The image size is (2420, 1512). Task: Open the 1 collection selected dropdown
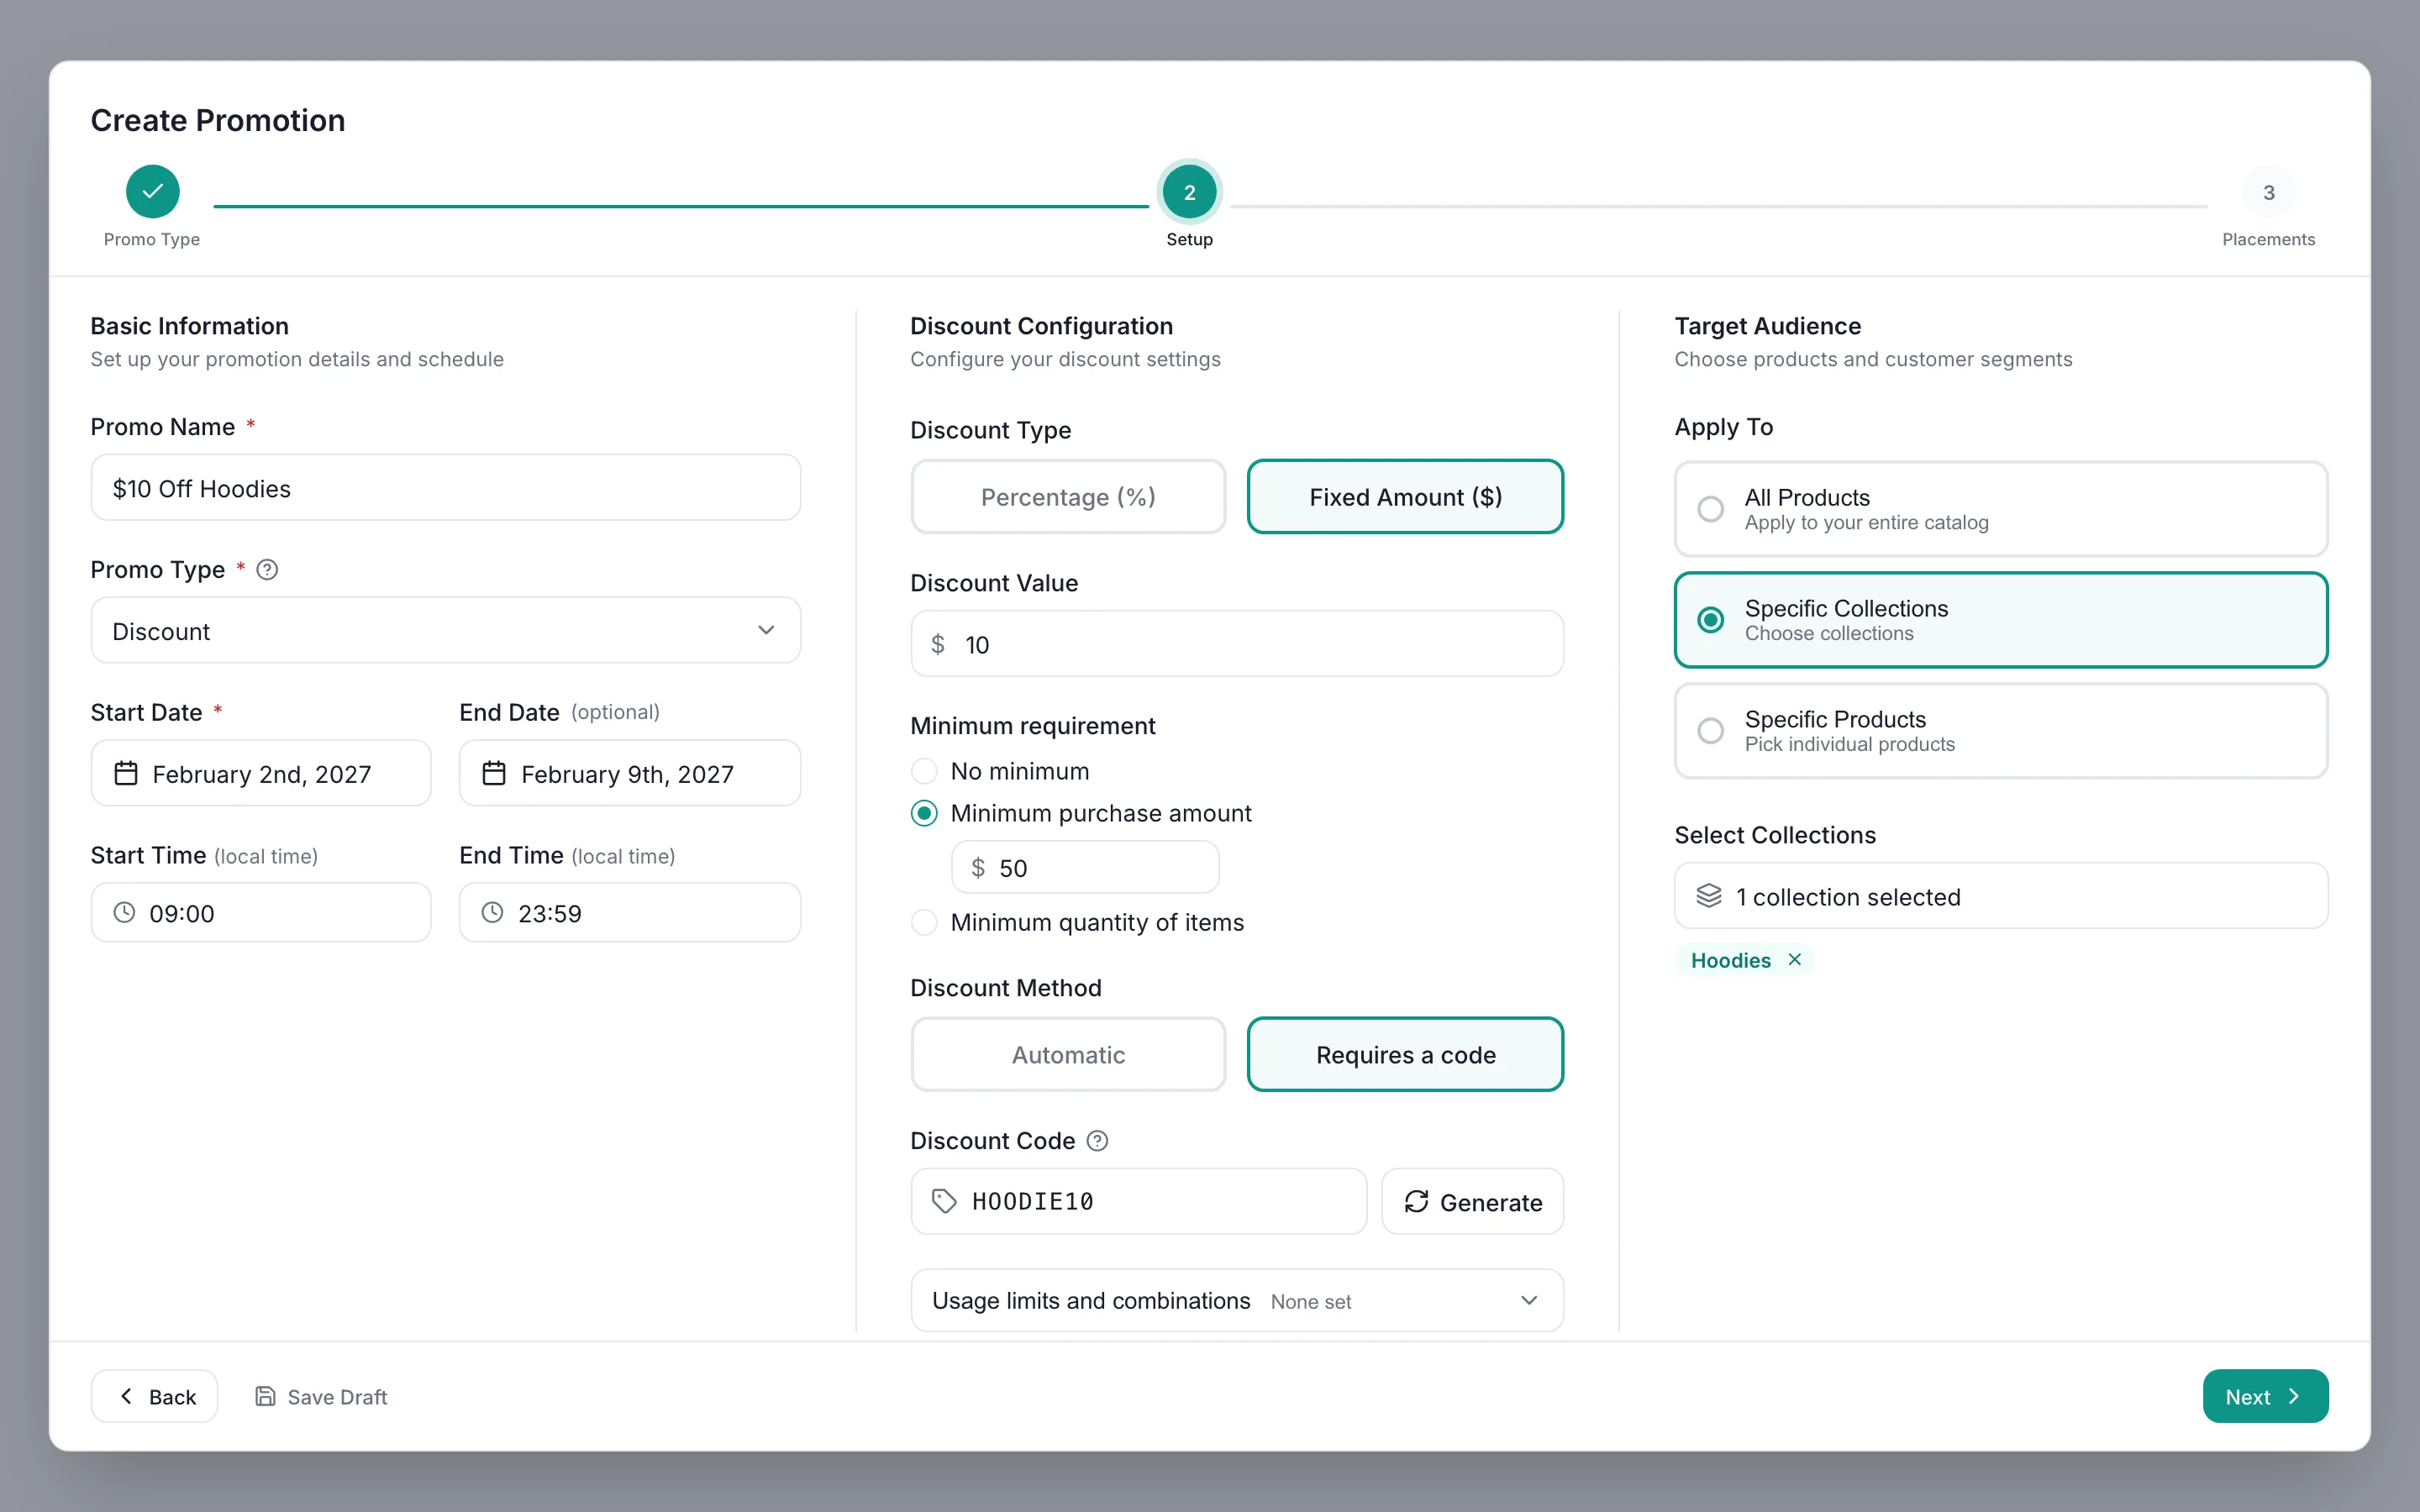point(2001,896)
